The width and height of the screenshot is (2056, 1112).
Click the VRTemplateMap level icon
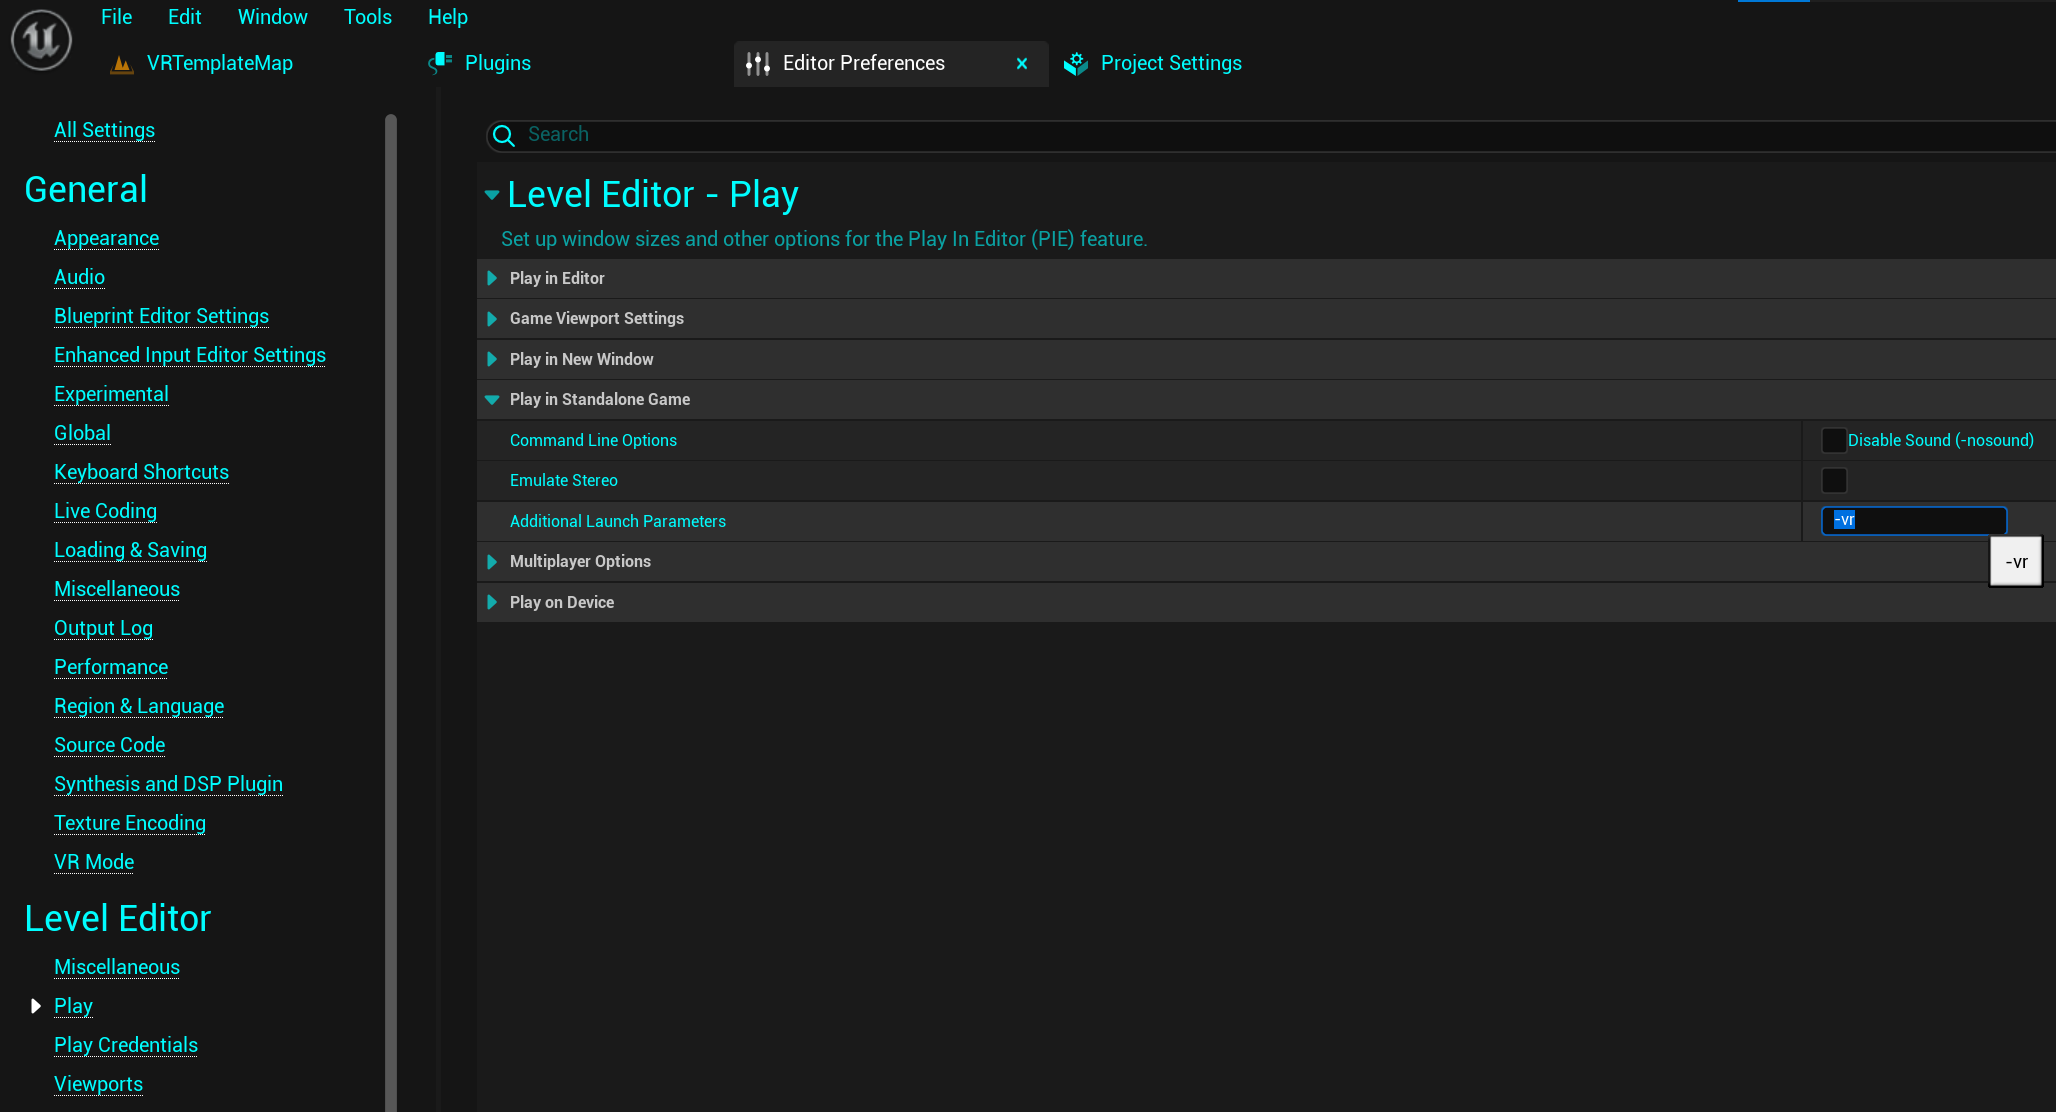(122, 64)
